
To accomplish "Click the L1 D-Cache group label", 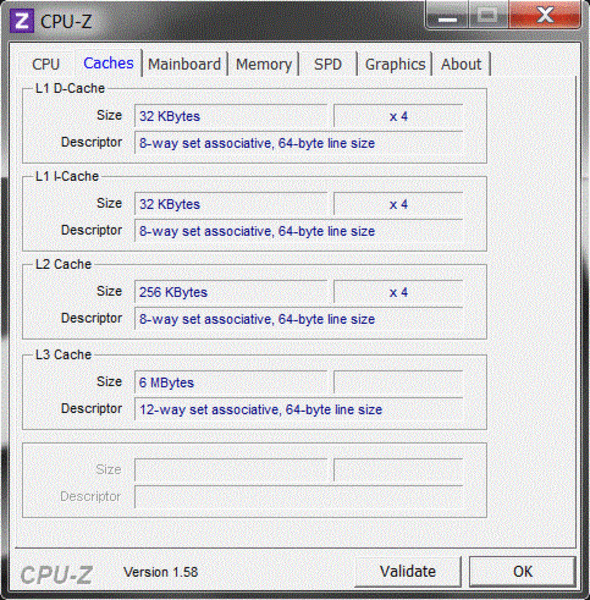I will coord(70,88).
